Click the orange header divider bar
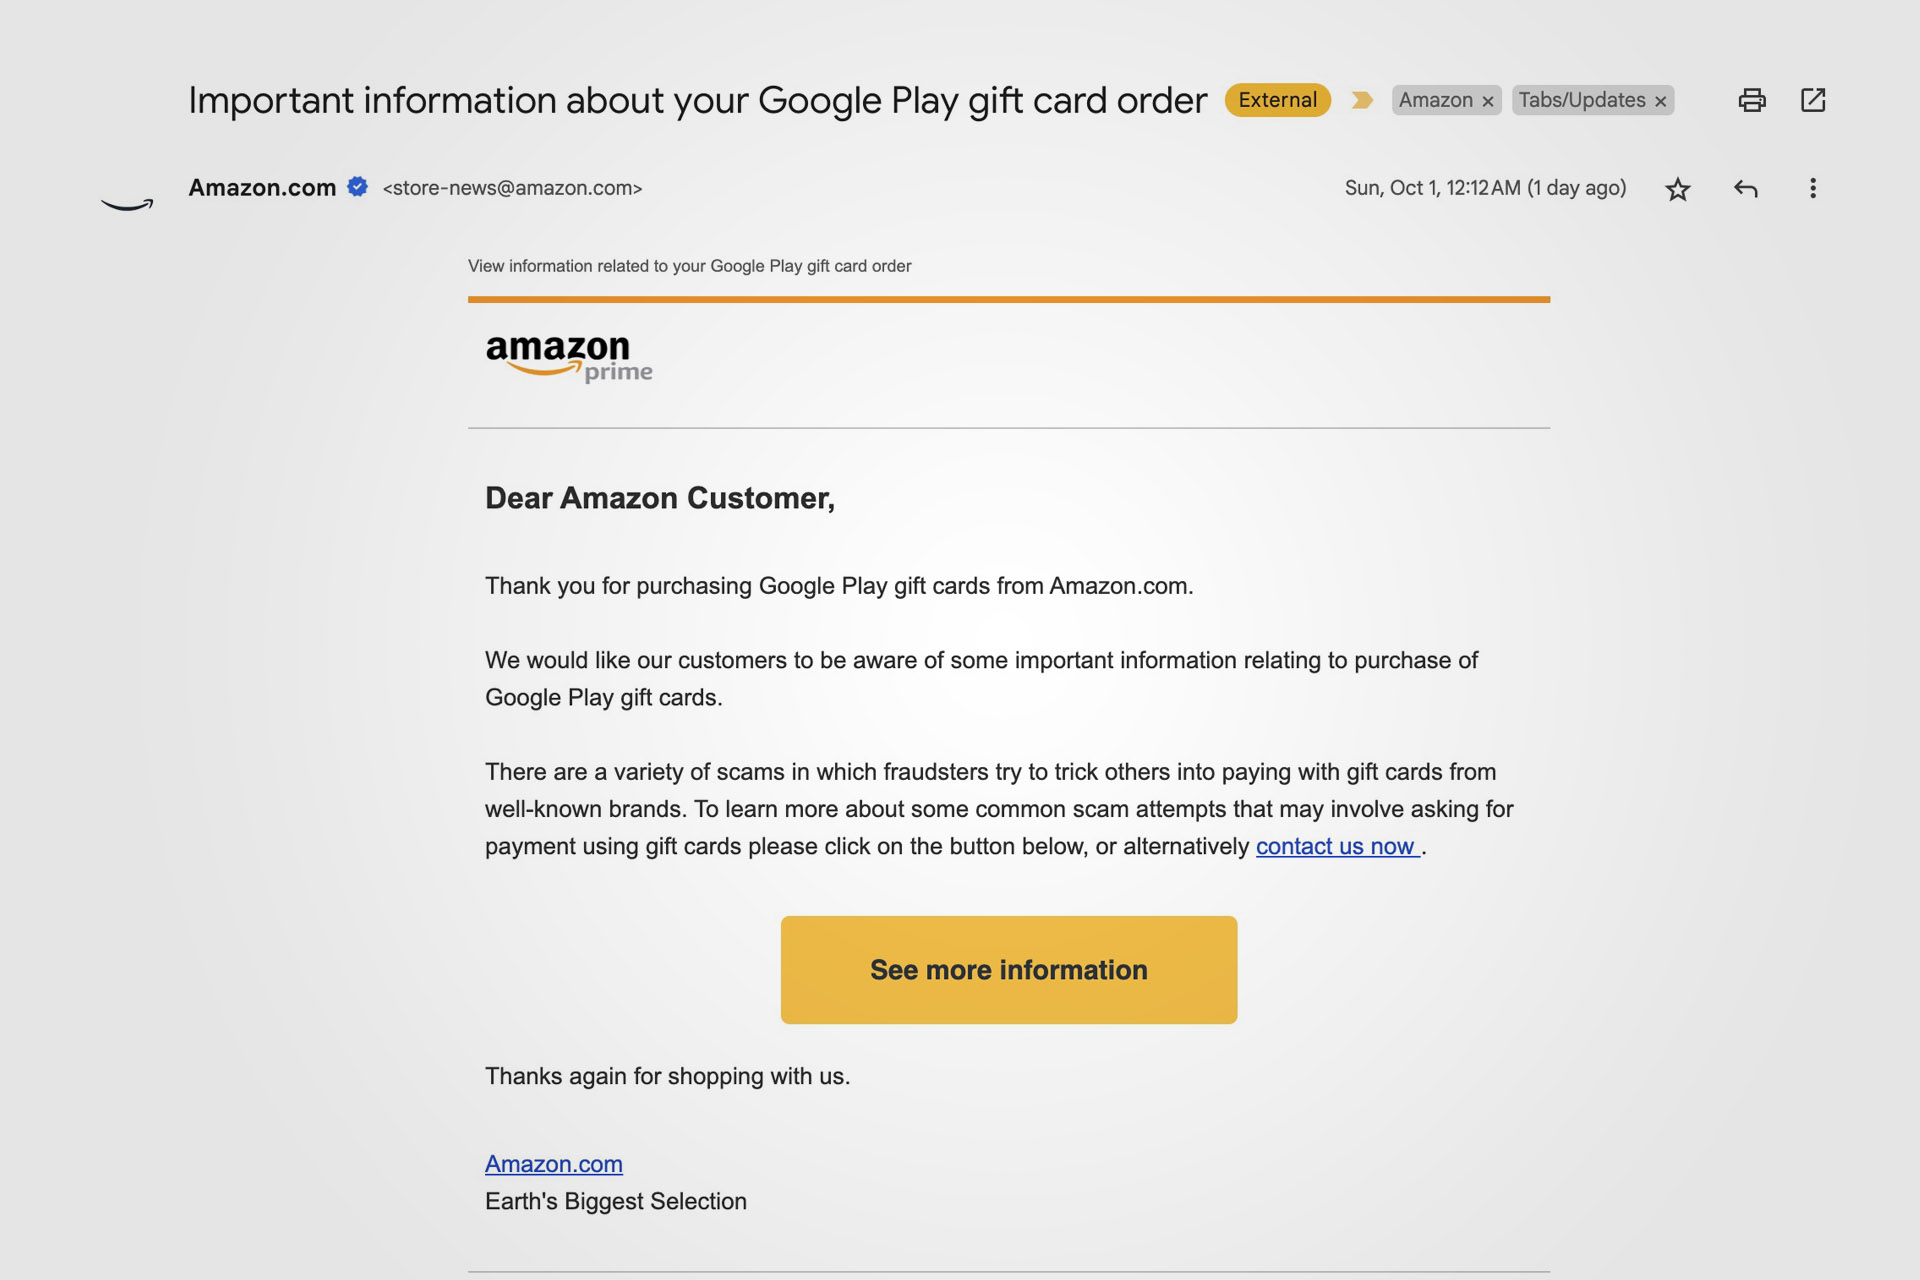Image resolution: width=1920 pixels, height=1280 pixels. 1010,296
